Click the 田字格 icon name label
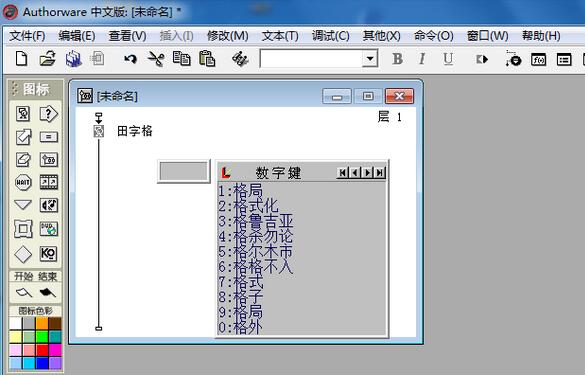The width and height of the screenshot is (585, 375). click(135, 131)
